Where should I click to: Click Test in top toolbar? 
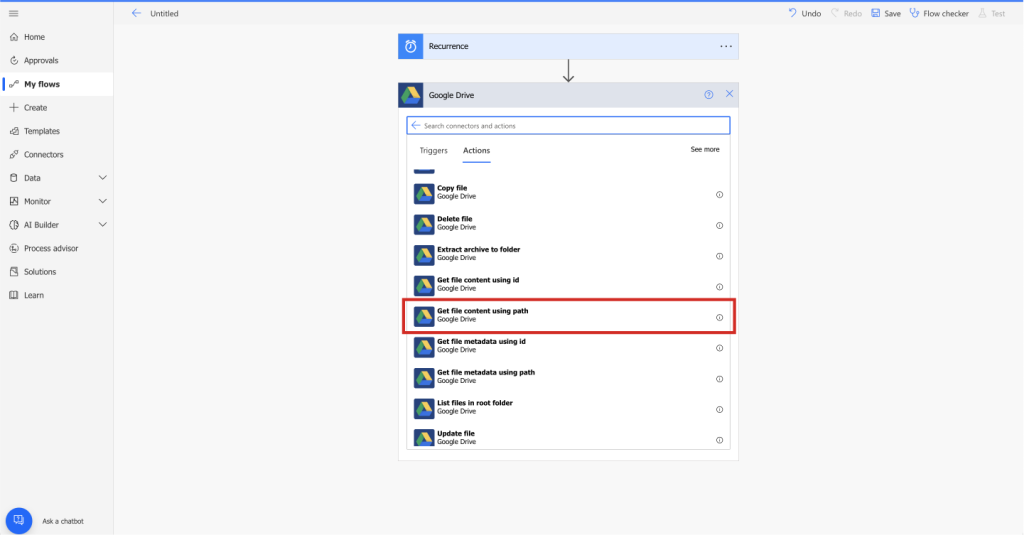[x=992, y=13]
